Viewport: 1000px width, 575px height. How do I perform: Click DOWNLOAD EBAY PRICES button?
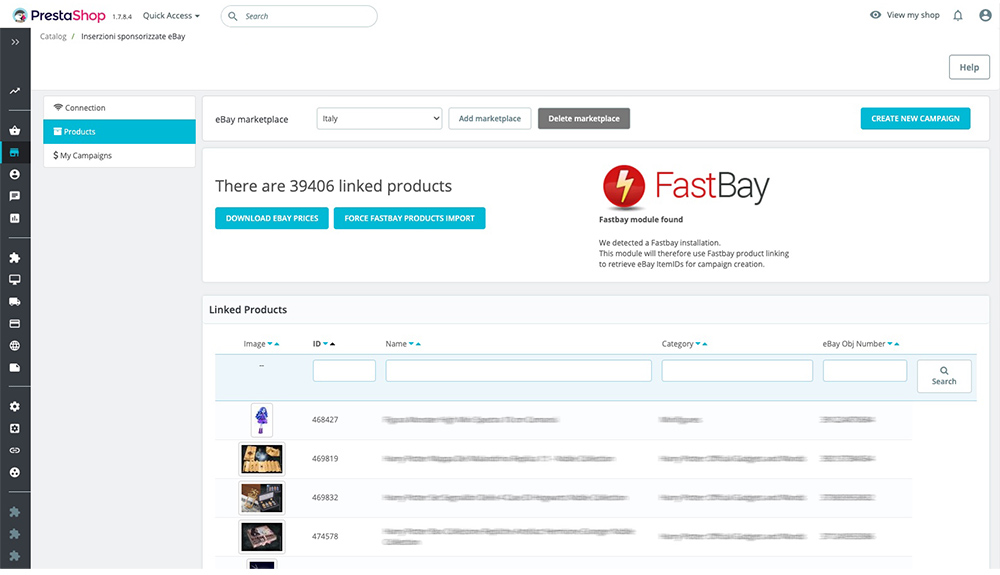pos(272,218)
